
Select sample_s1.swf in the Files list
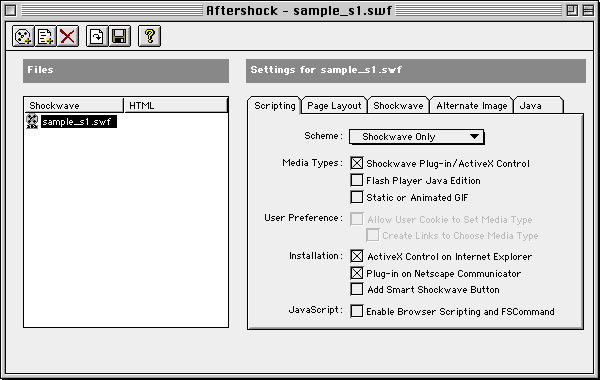78,122
